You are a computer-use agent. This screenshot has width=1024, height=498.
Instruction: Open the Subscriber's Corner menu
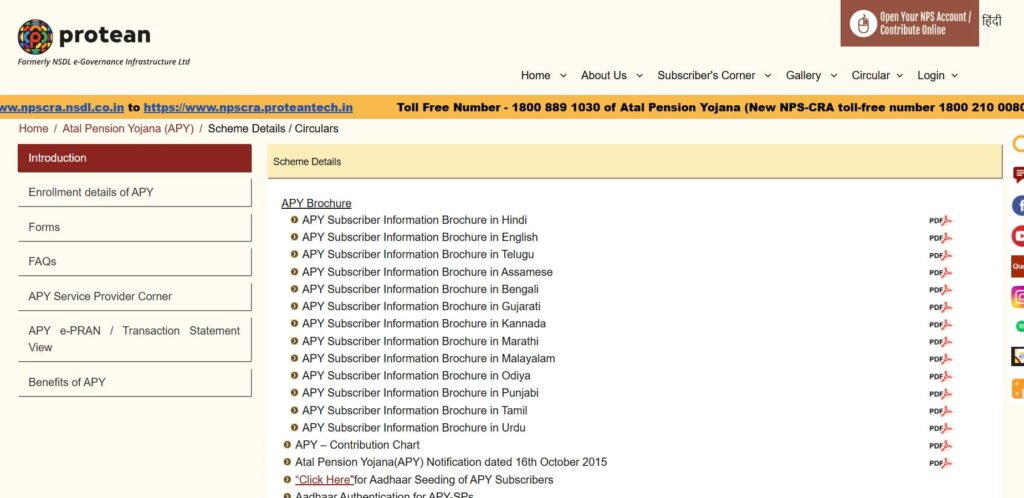pos(706,76)
